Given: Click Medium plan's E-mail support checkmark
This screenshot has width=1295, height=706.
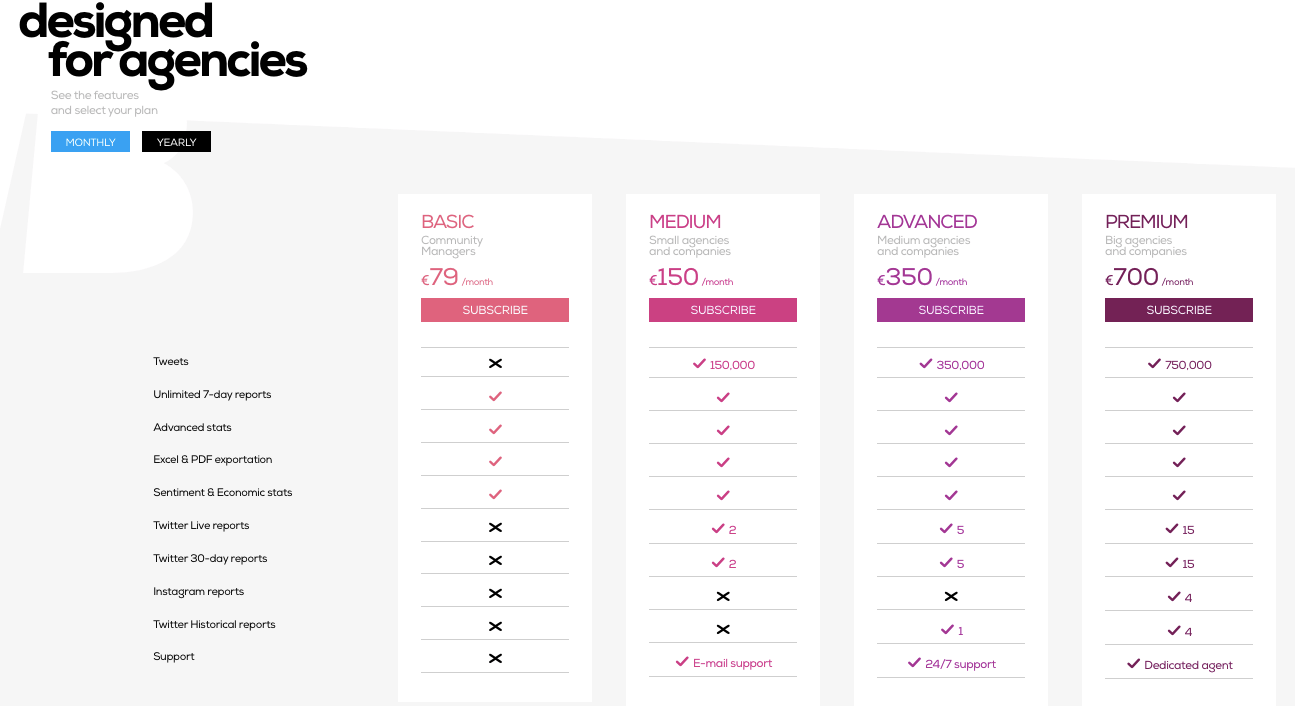Looking at the screenshot, I should (x=682, y=662).
